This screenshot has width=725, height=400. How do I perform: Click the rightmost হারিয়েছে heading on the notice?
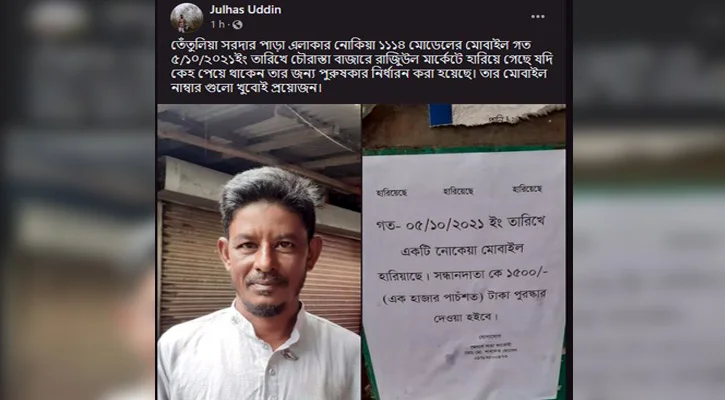pyautogui.click(x=527, y=189)
